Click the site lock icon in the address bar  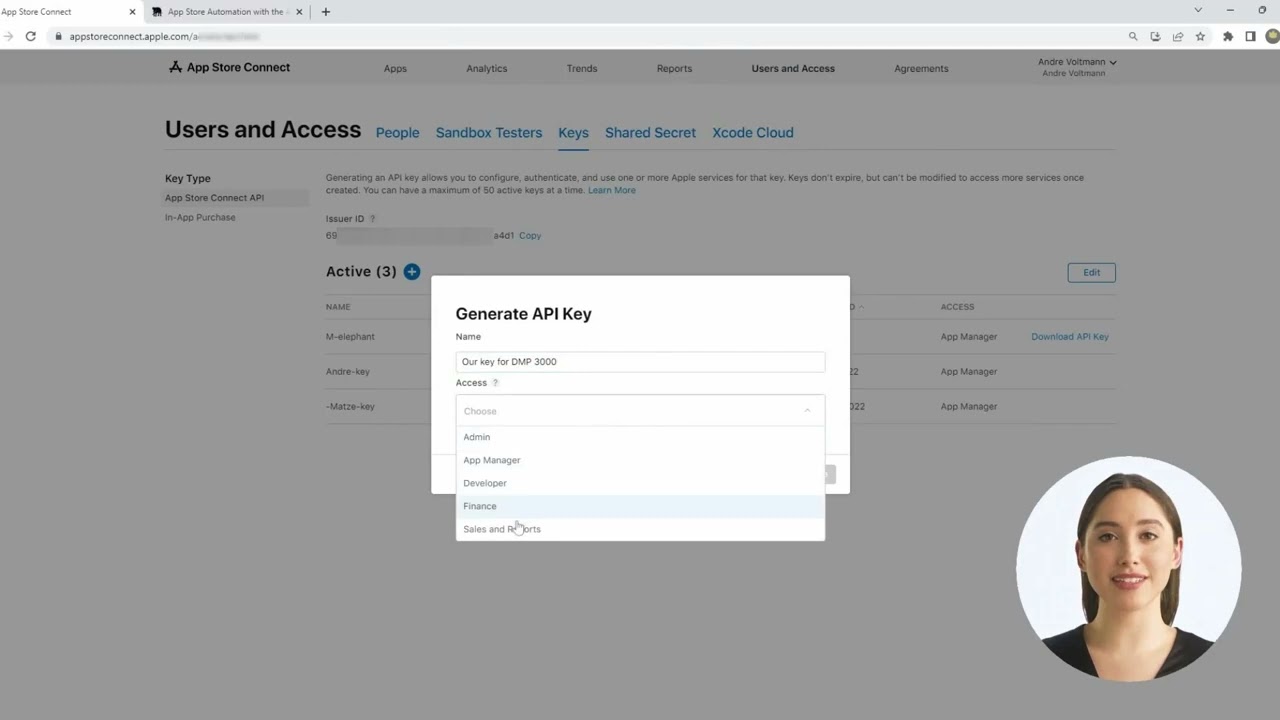(59, 36)
